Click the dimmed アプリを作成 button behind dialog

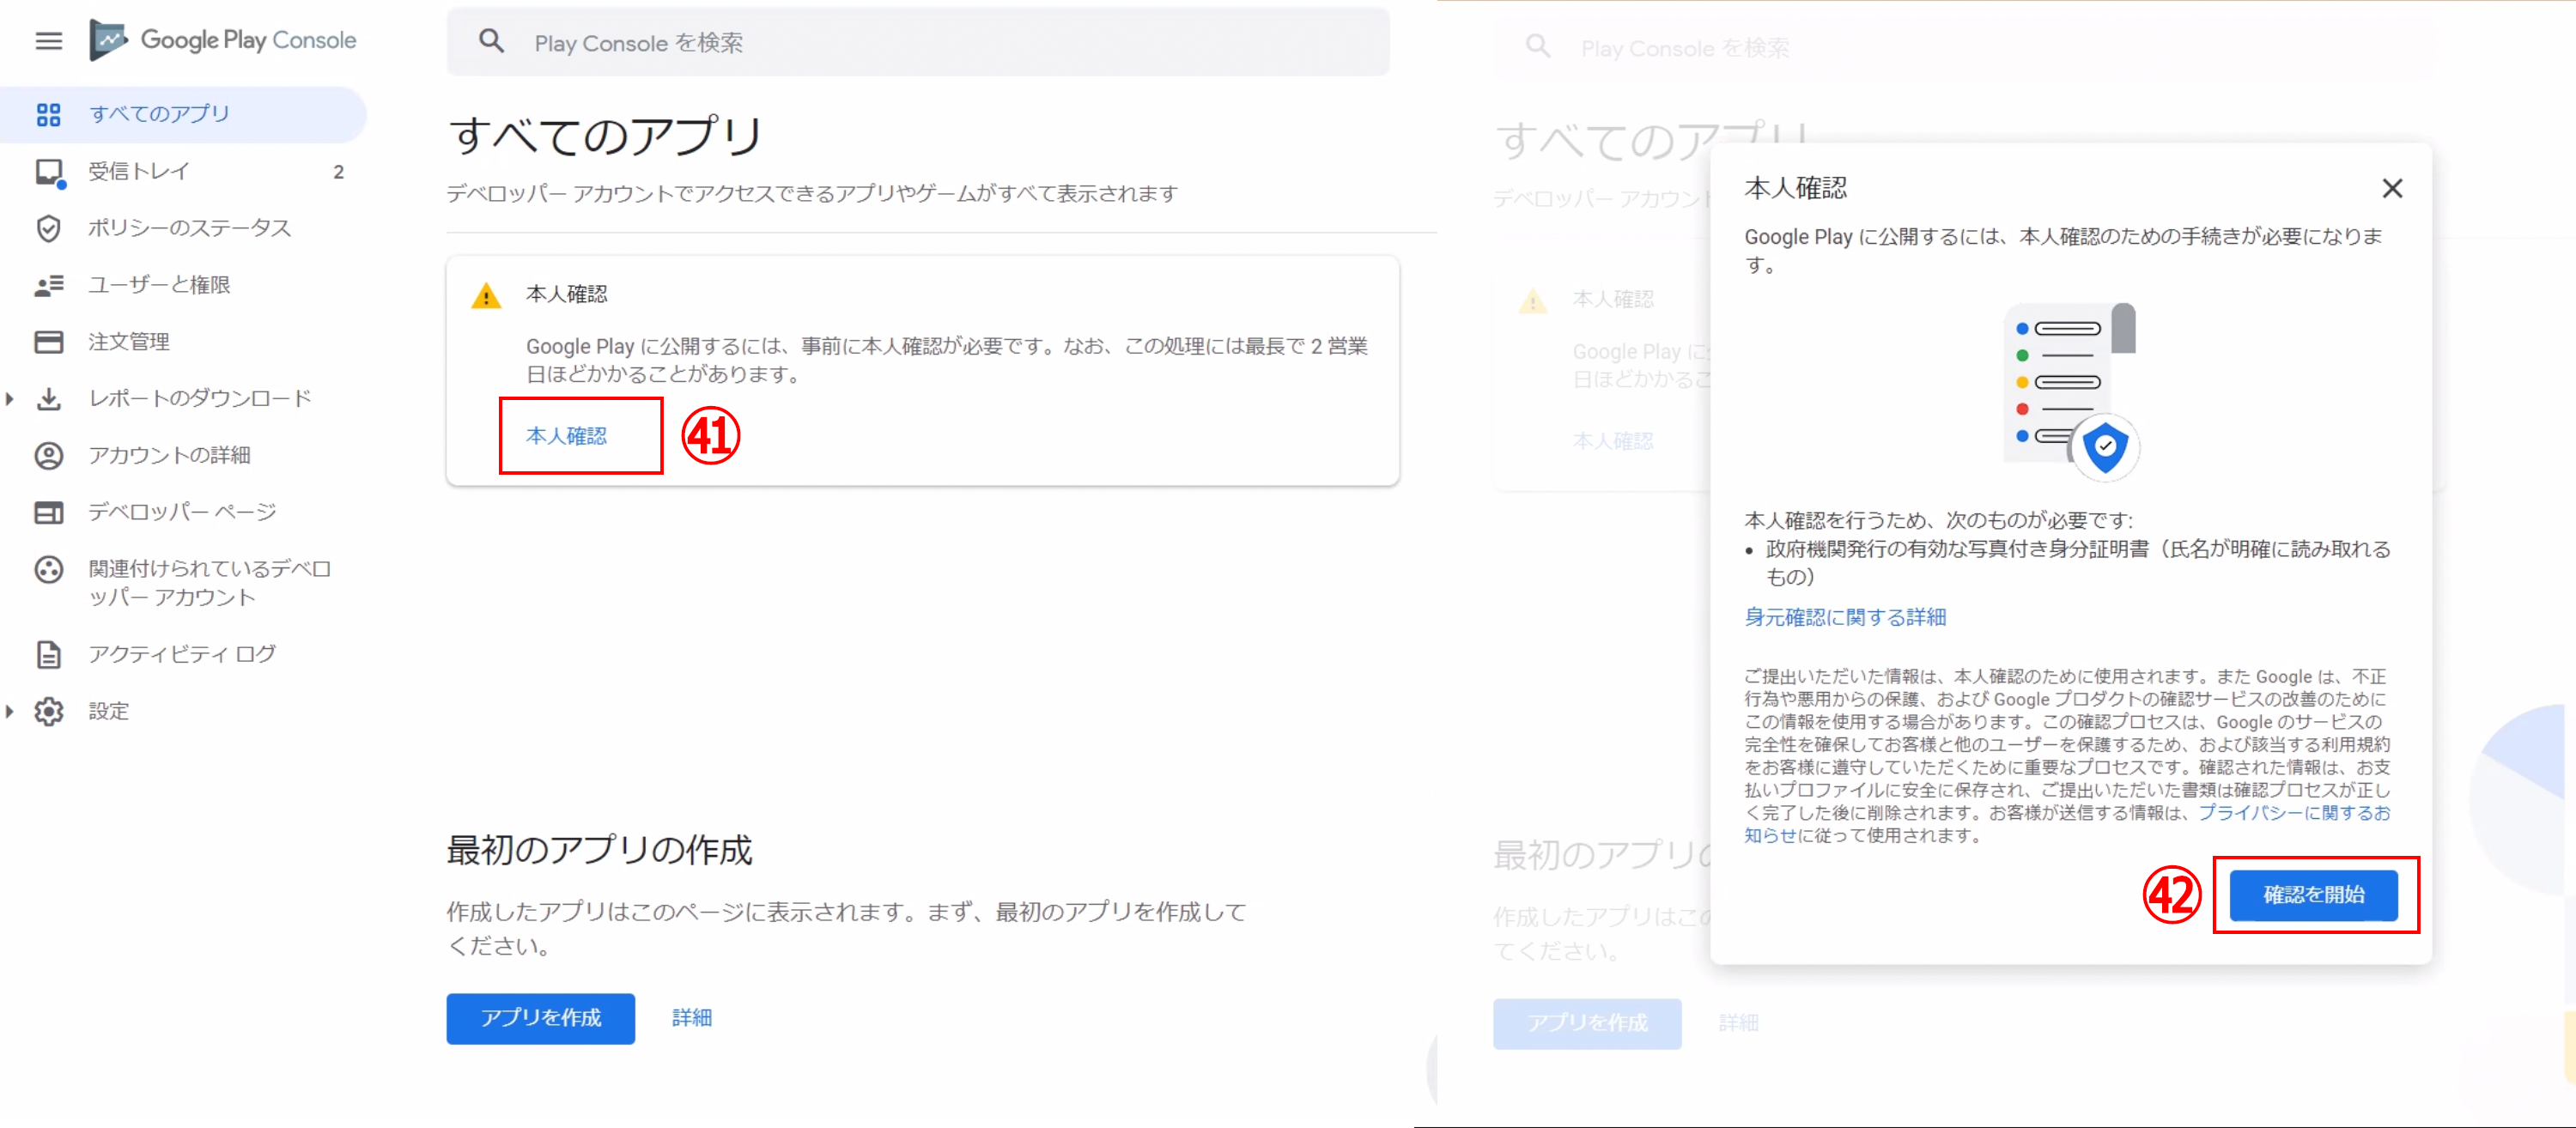(x=1587, y=1023)
